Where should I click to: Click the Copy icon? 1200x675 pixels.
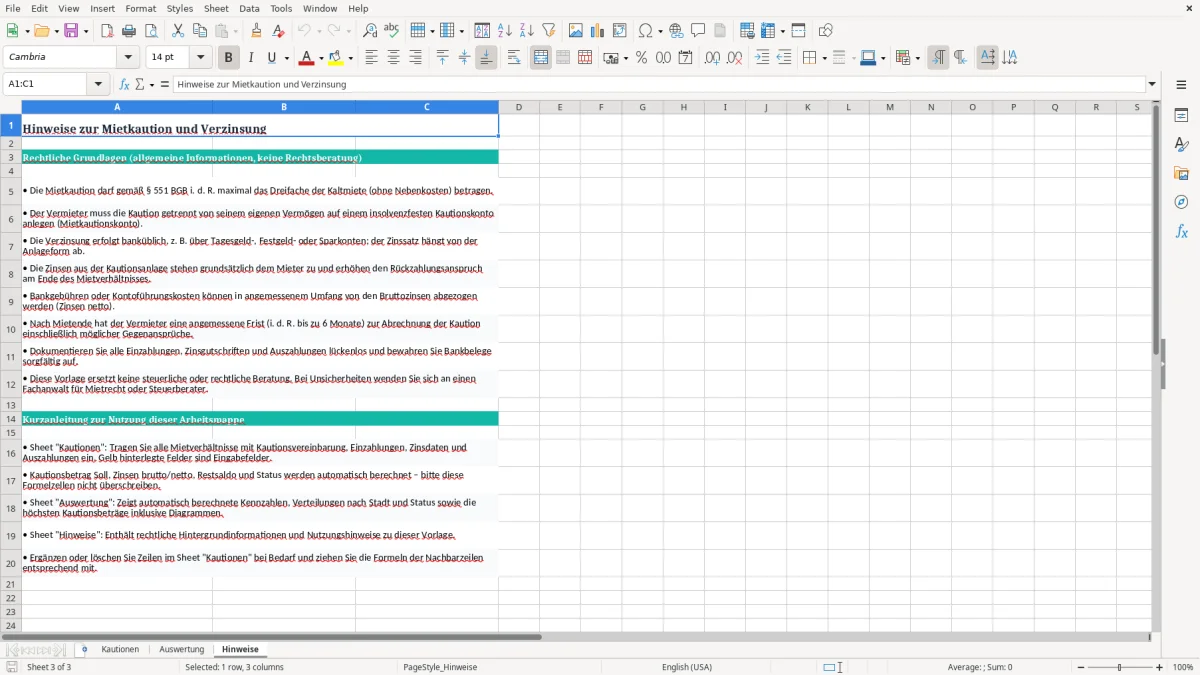point(200,31)
